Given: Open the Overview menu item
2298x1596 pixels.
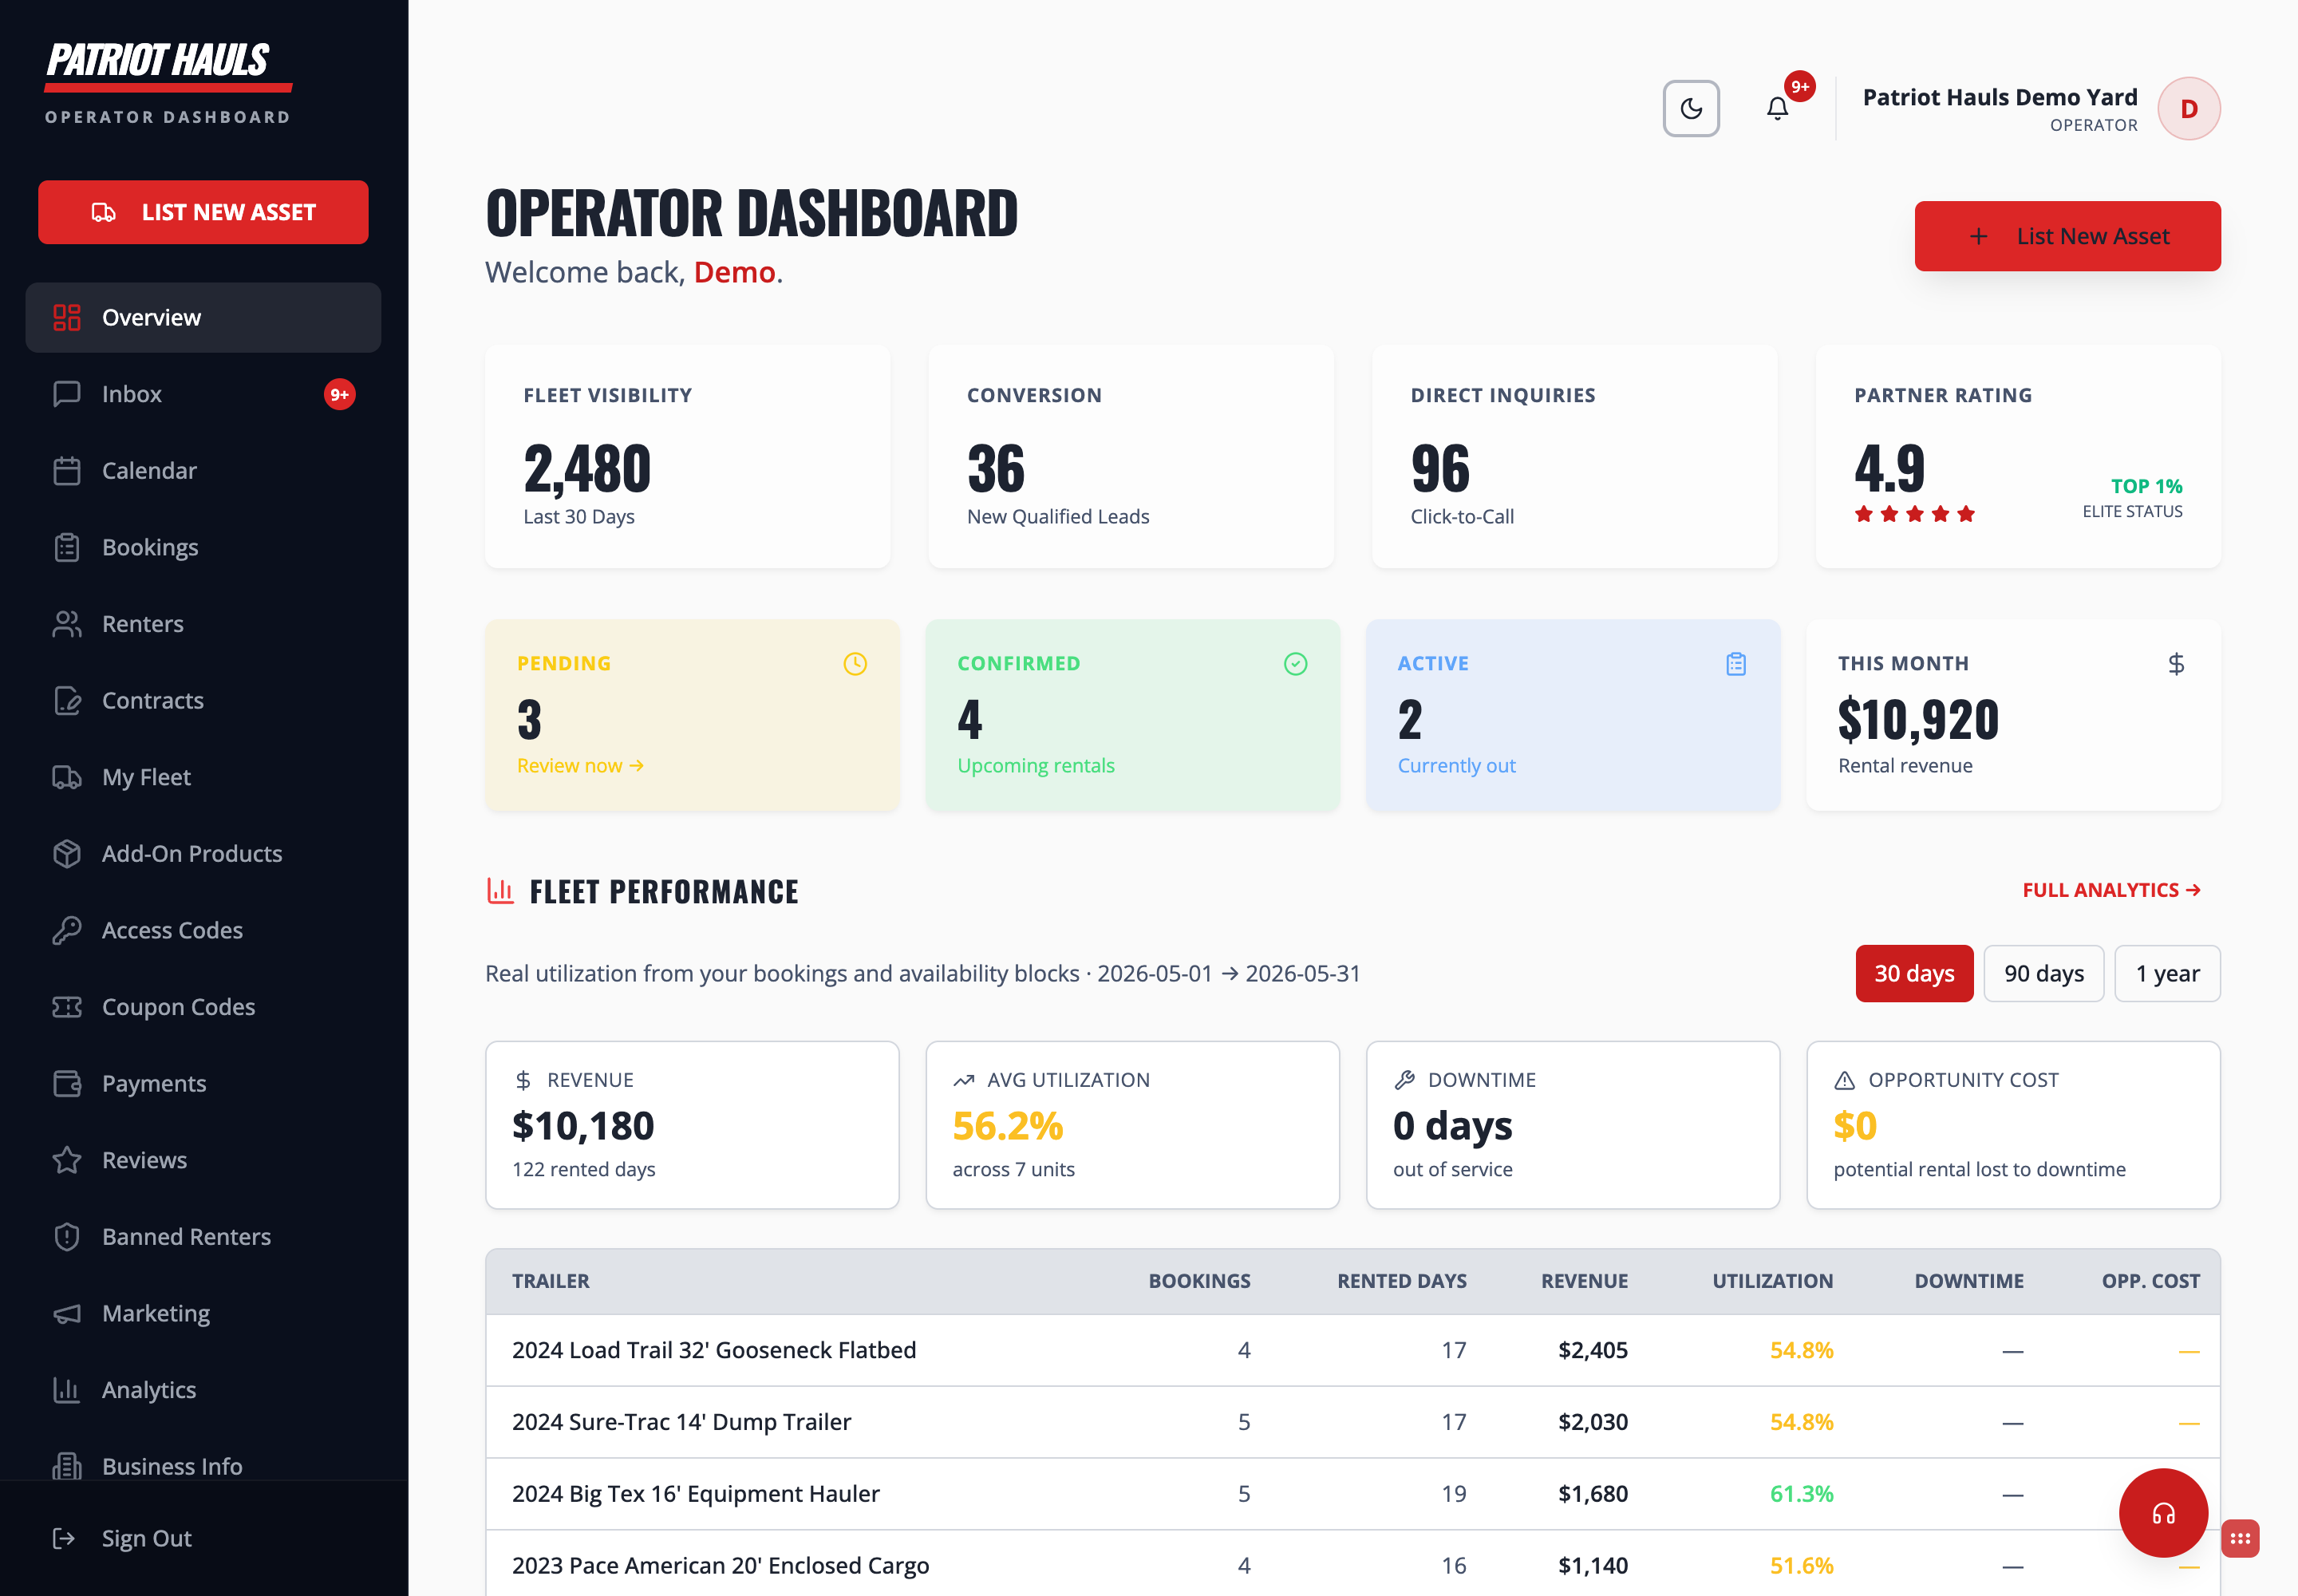Looking at the screenshot, I should click(x=203, y=317).
